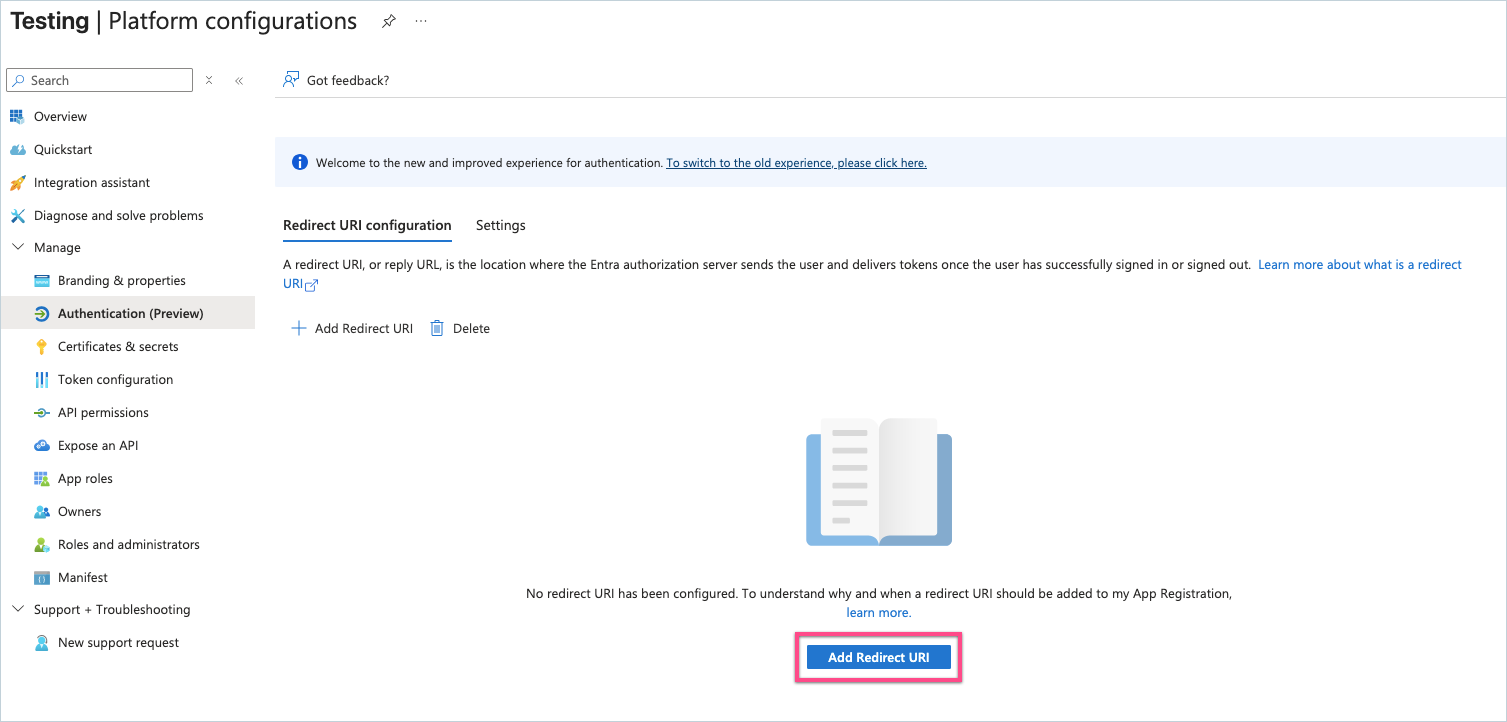This screenshot has width=1507, height=722.
Task: Click the Diagnose and solve problems text
Action: 119,216
